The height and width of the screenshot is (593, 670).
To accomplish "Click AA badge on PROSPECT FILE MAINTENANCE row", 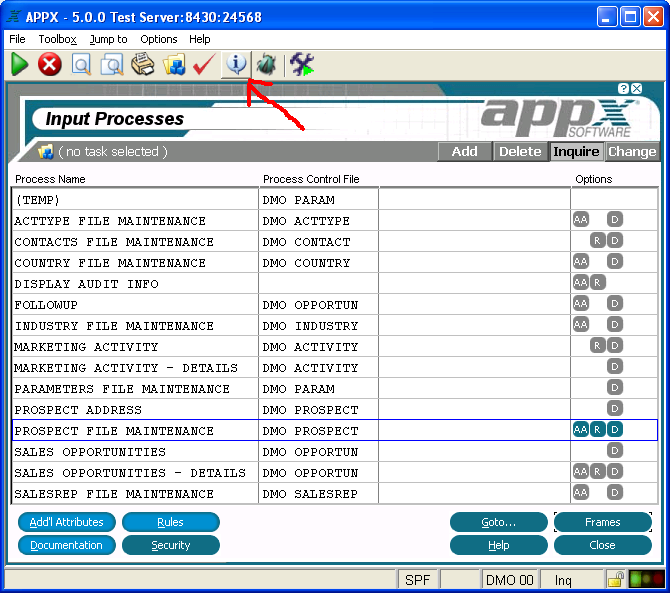I will tap(581, 429).
